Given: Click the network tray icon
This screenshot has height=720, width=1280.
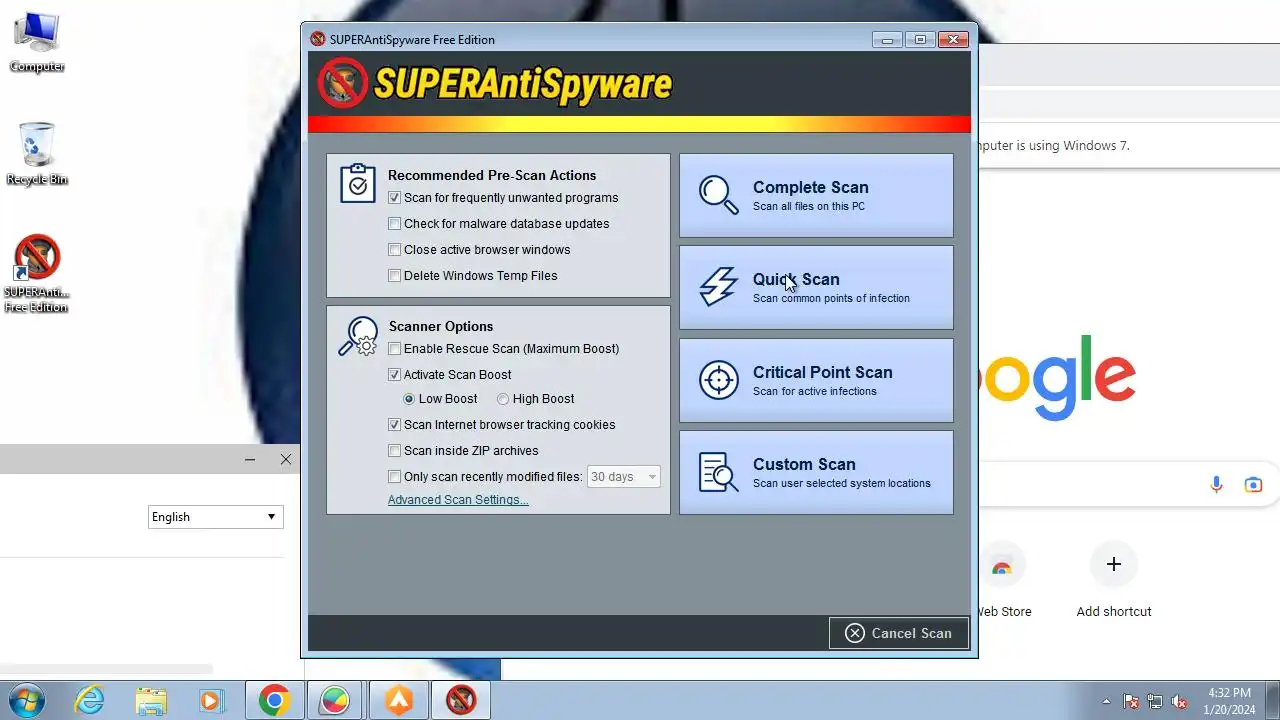Looking at the screenshot, I should point(1155,701).
